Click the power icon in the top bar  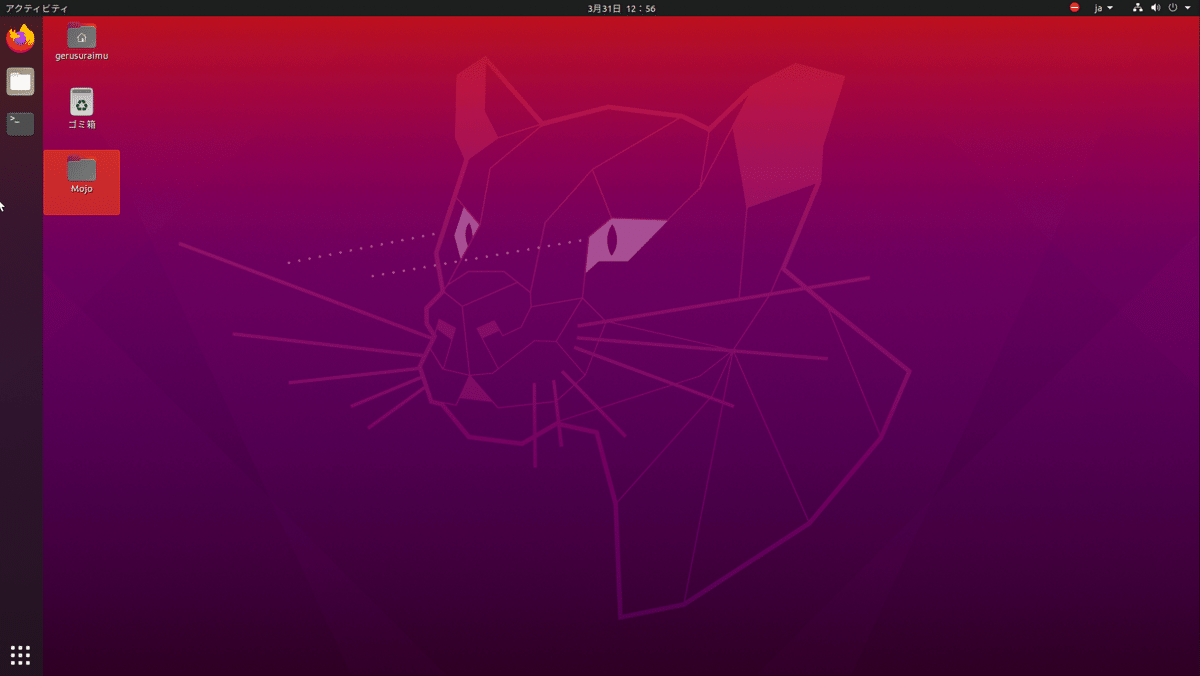(1173, 7)
